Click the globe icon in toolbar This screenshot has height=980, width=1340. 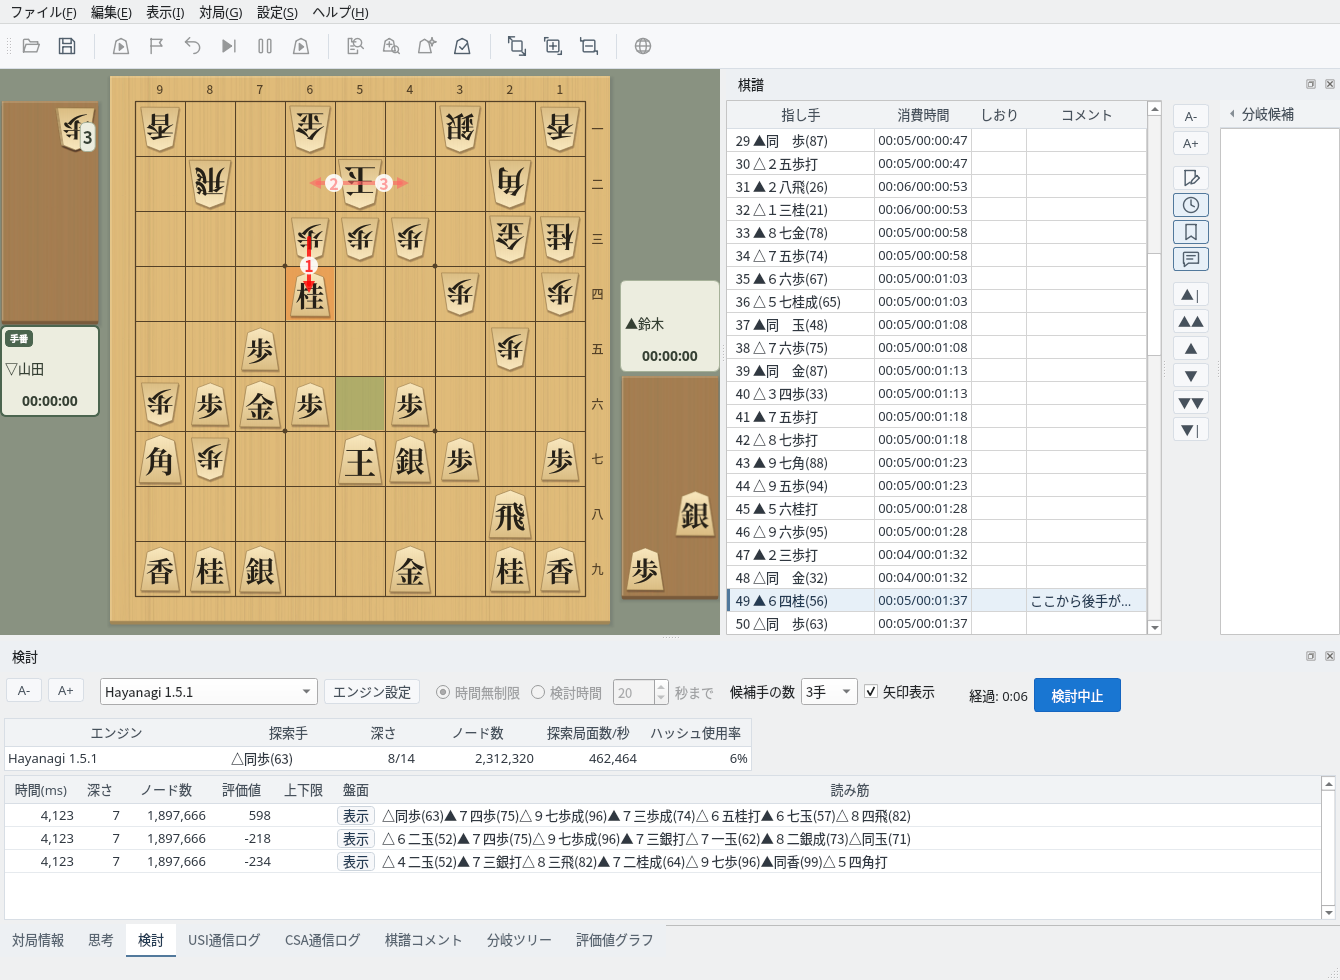643,46
